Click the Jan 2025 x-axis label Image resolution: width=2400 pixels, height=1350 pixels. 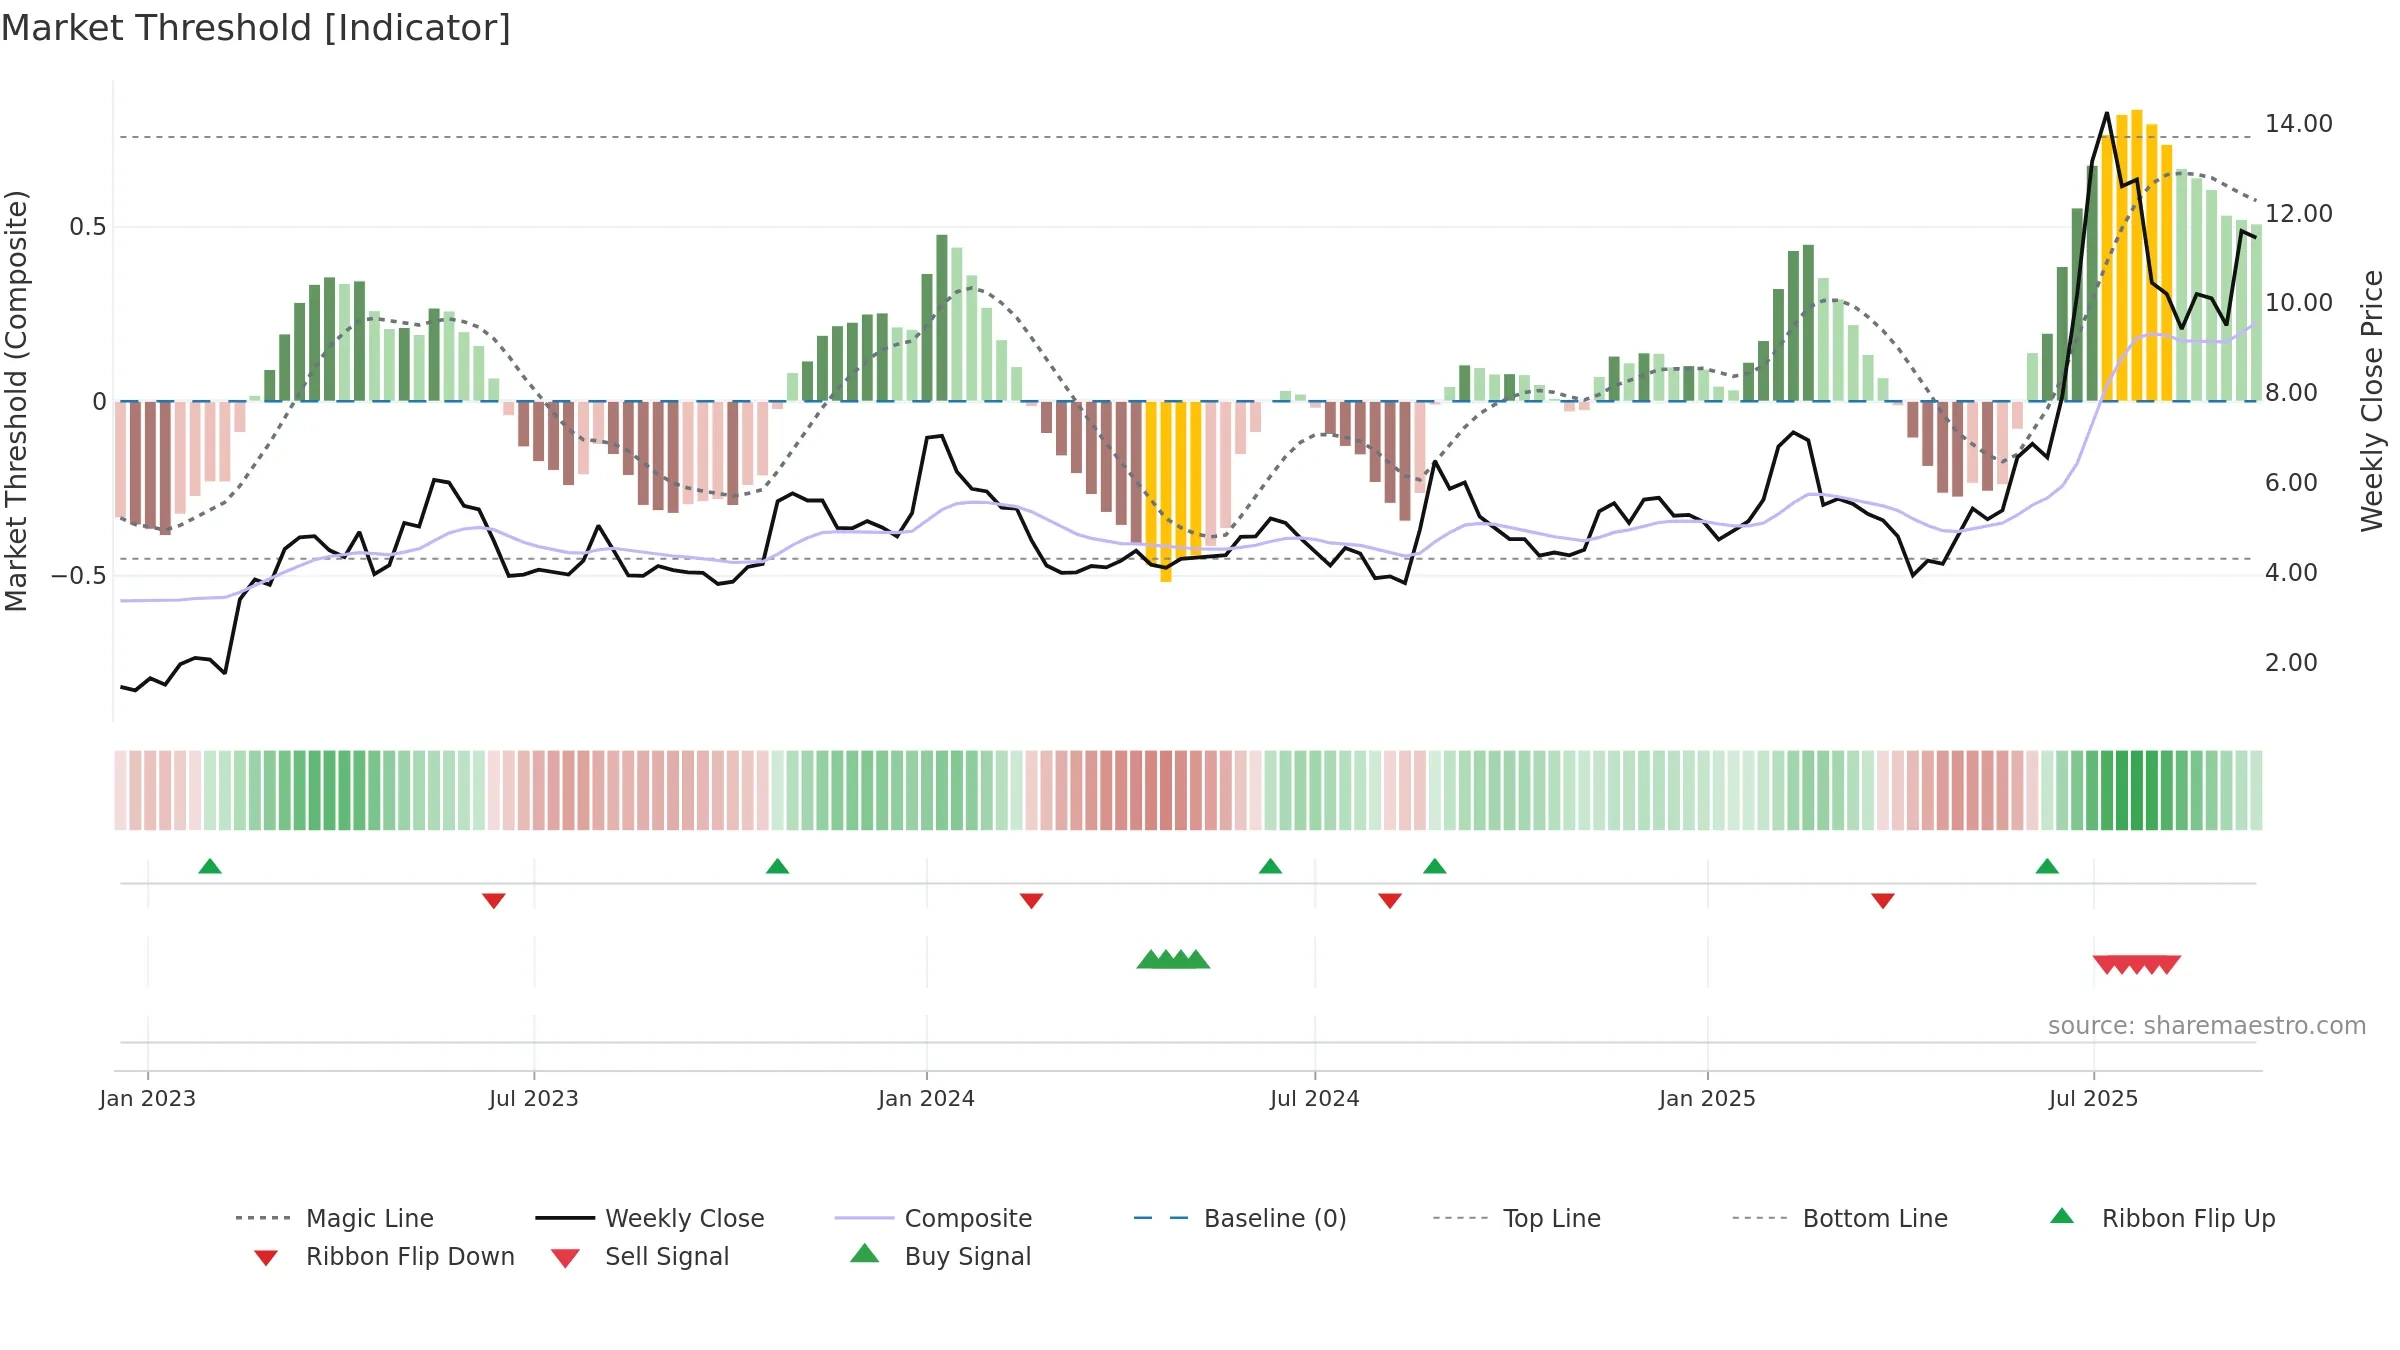point(1708,1099)
